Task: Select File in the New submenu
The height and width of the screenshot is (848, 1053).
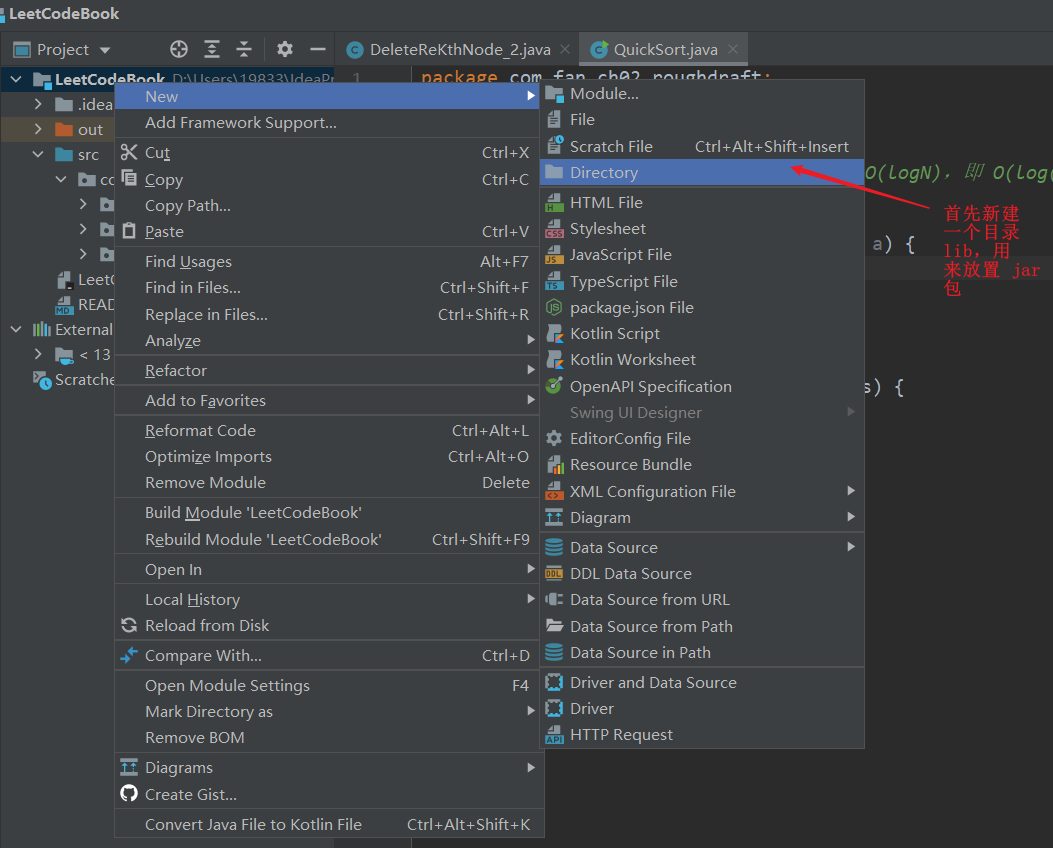Action: pos(702,120)
